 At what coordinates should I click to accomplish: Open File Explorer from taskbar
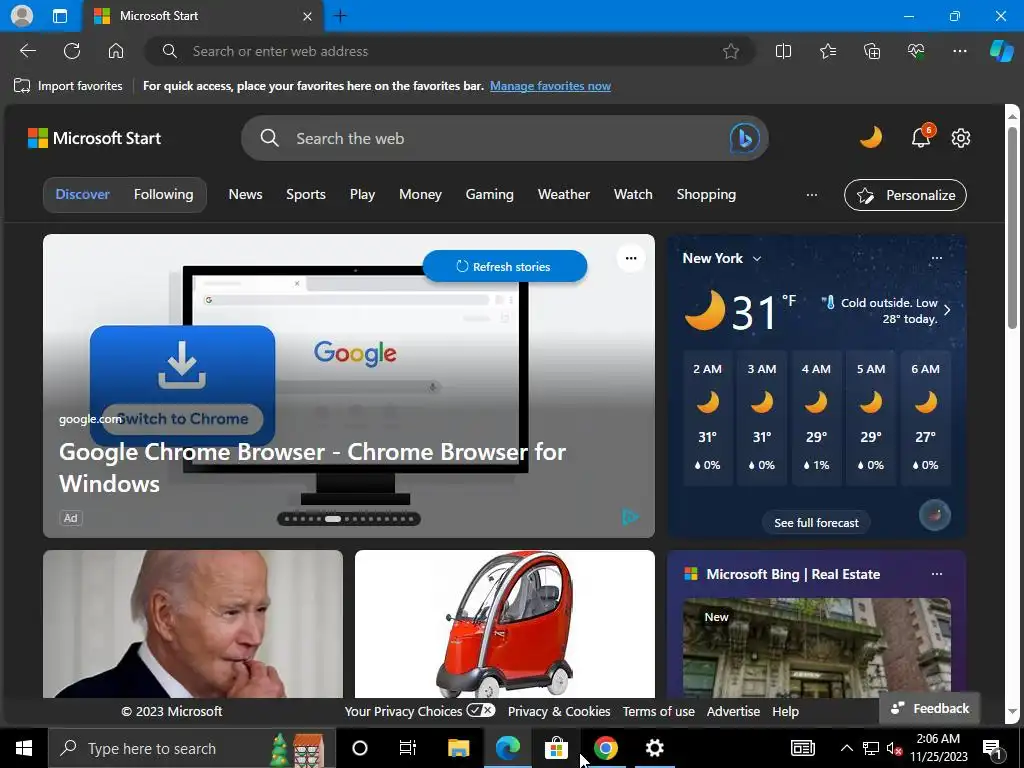(458, 748)
